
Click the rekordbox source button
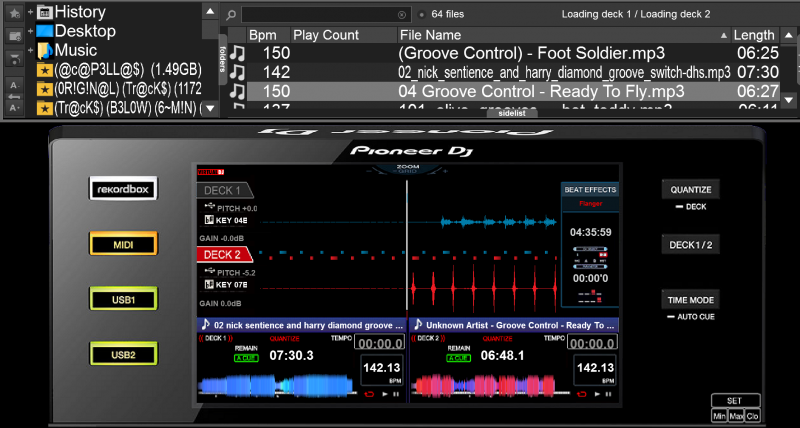click(x=117, y=188)
